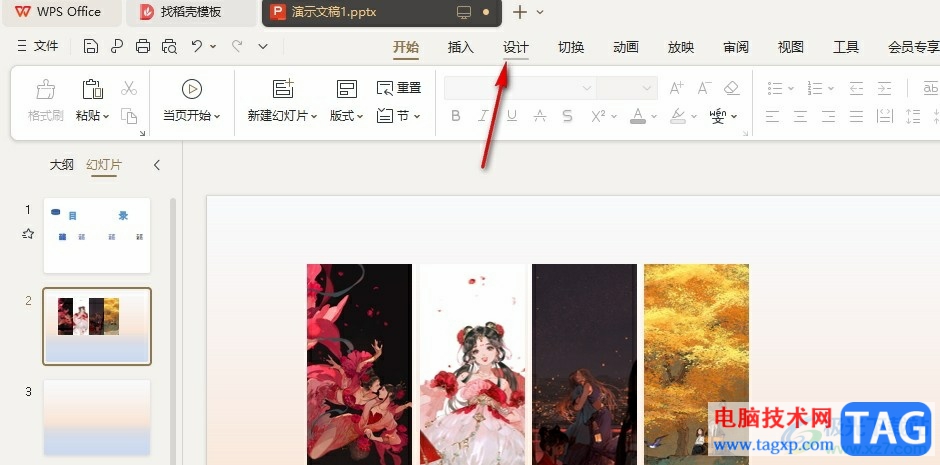Screen dimensions: 940x465
Task: Click the superscript X² icon
Action: click(598, 116)
